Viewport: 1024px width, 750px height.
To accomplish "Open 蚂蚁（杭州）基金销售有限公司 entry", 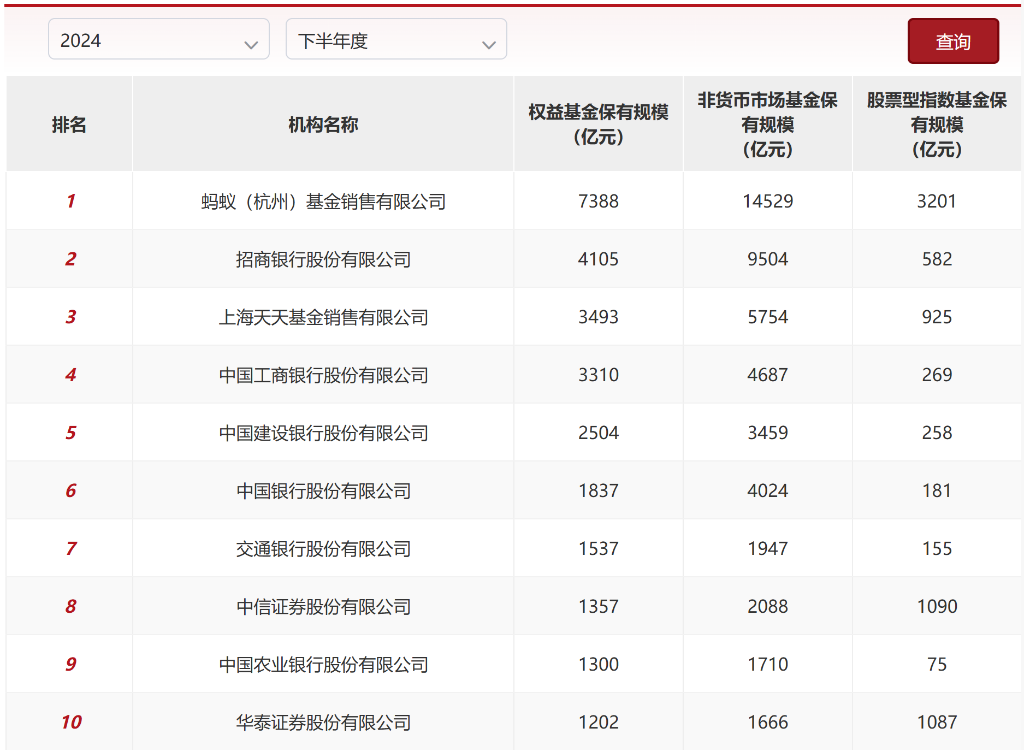I will [x=321, y=201].
